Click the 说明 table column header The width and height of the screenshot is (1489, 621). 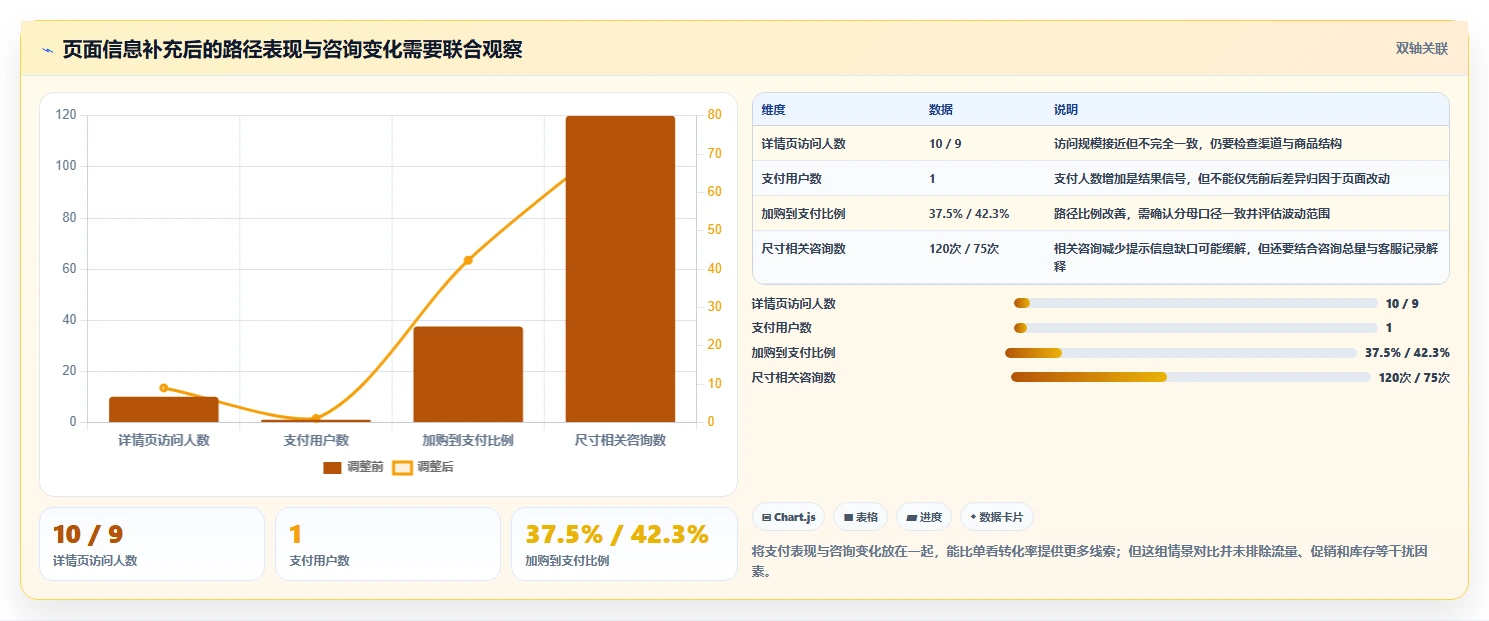[1066, 110]
